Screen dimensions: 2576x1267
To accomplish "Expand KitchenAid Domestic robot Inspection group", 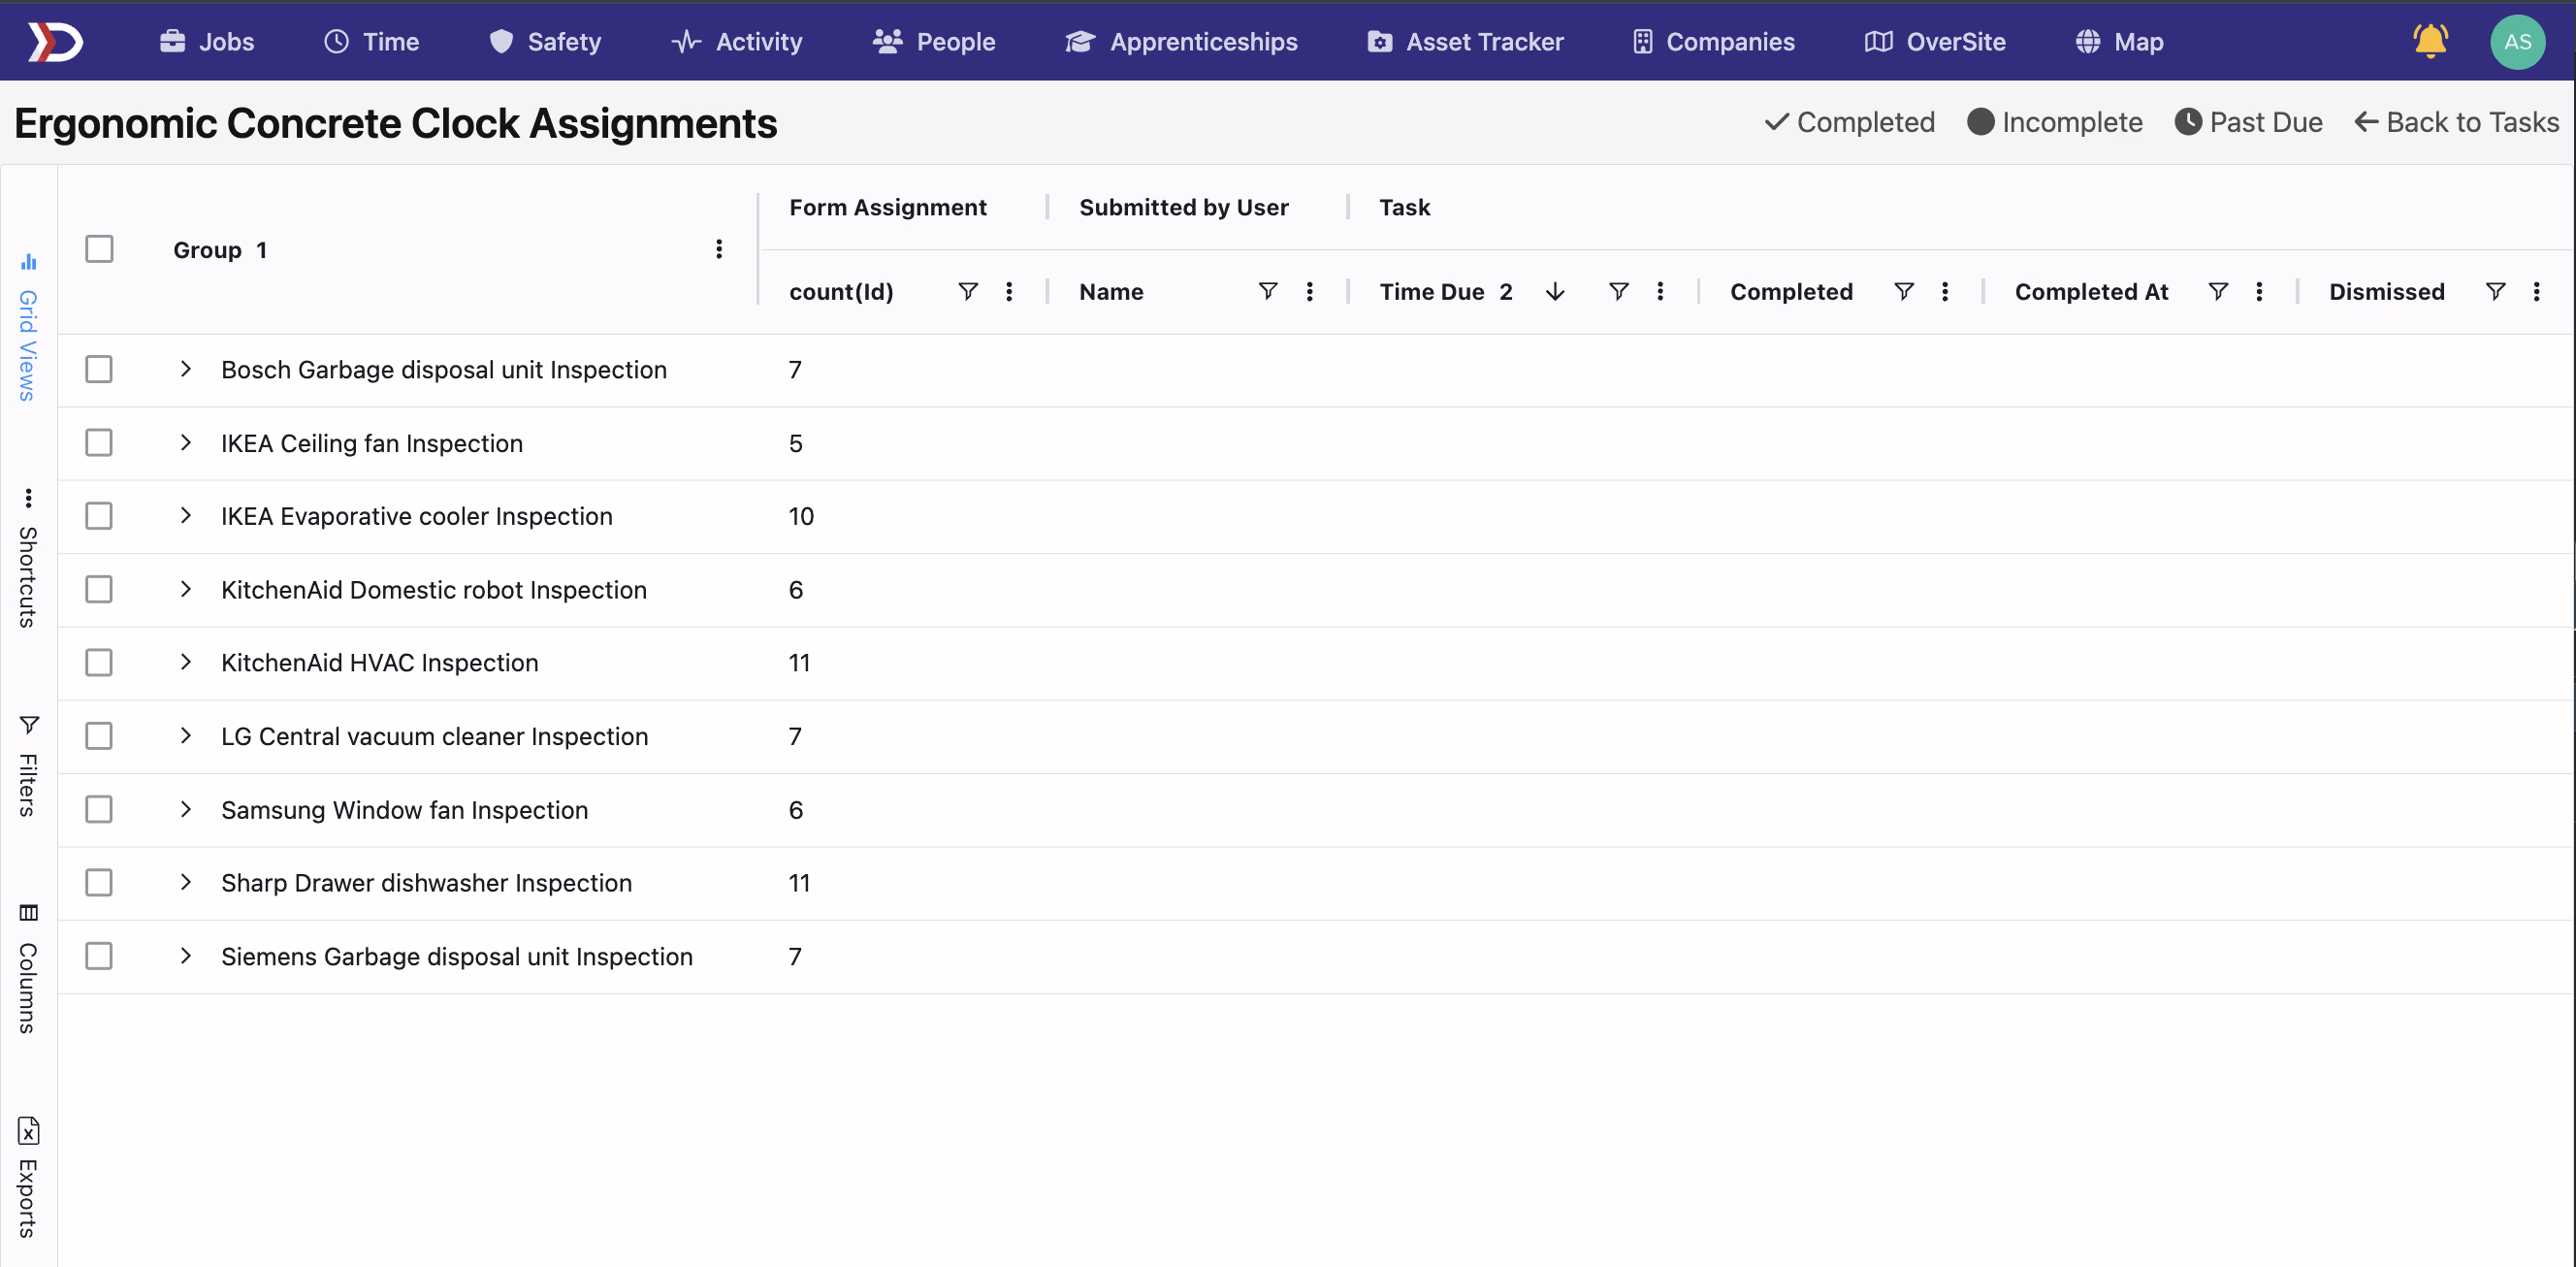I will click(185, 589).
